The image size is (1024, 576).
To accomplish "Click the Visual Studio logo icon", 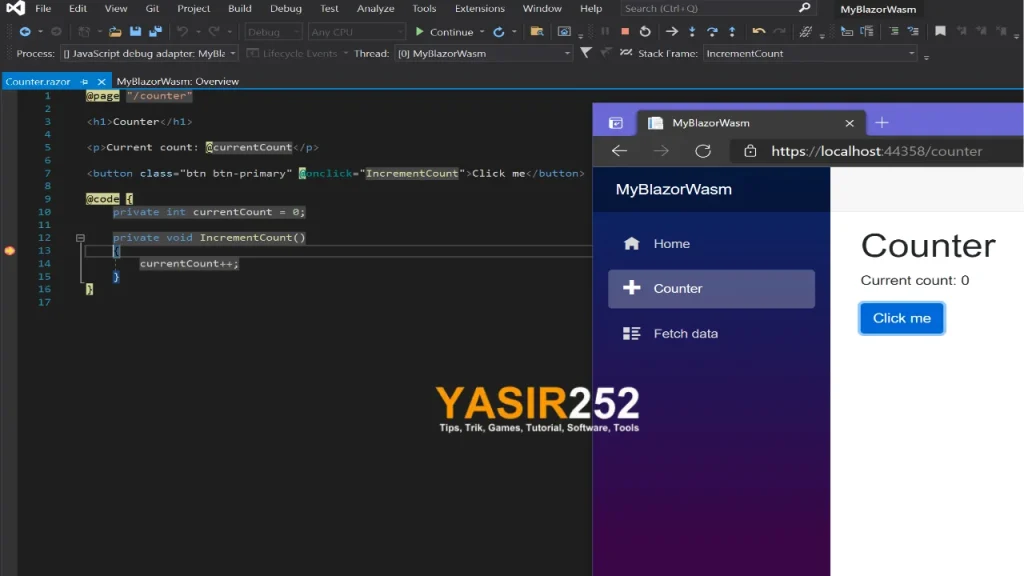I will 15,8.
